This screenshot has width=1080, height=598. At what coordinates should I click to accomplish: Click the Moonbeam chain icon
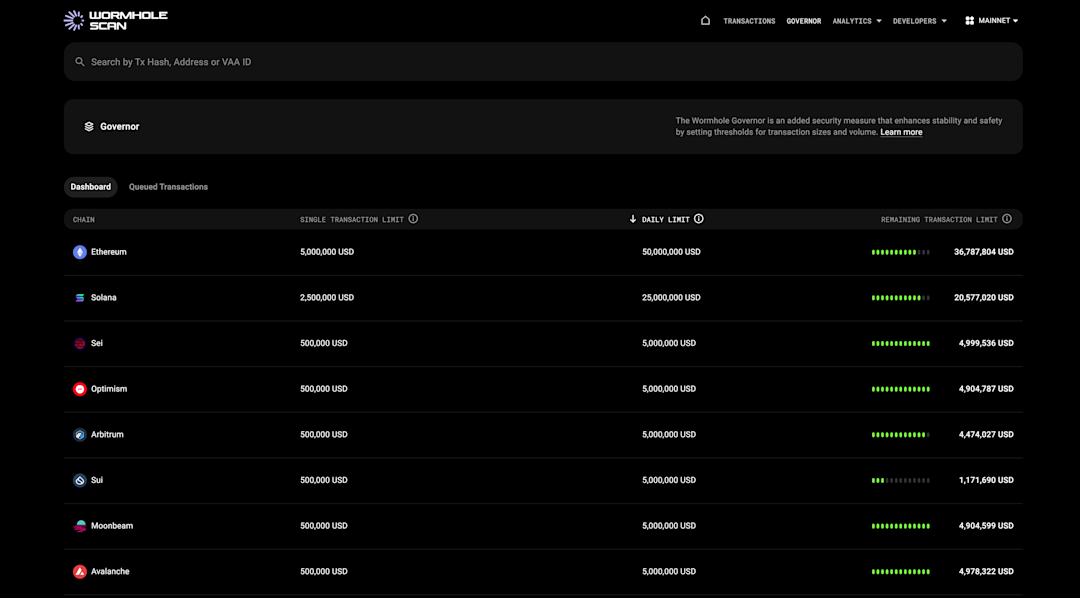click(80, 526)
